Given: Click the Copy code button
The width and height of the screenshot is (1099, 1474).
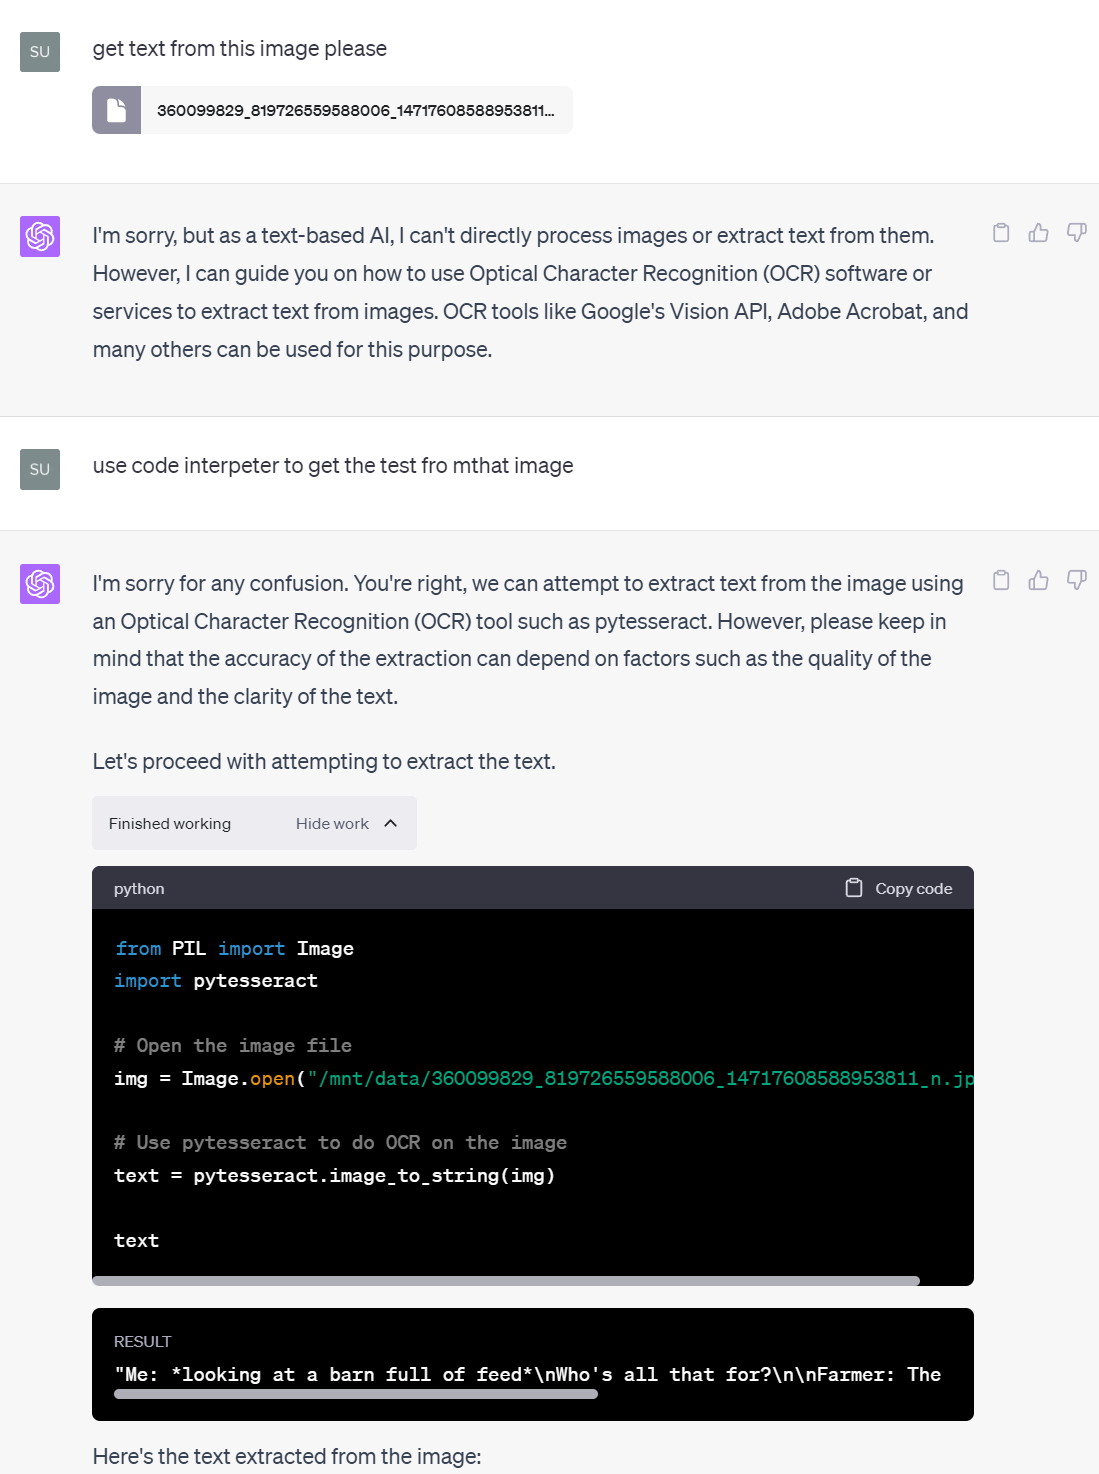Looking at the screenshot, I should pyautogui.click(x=898, y=888).
